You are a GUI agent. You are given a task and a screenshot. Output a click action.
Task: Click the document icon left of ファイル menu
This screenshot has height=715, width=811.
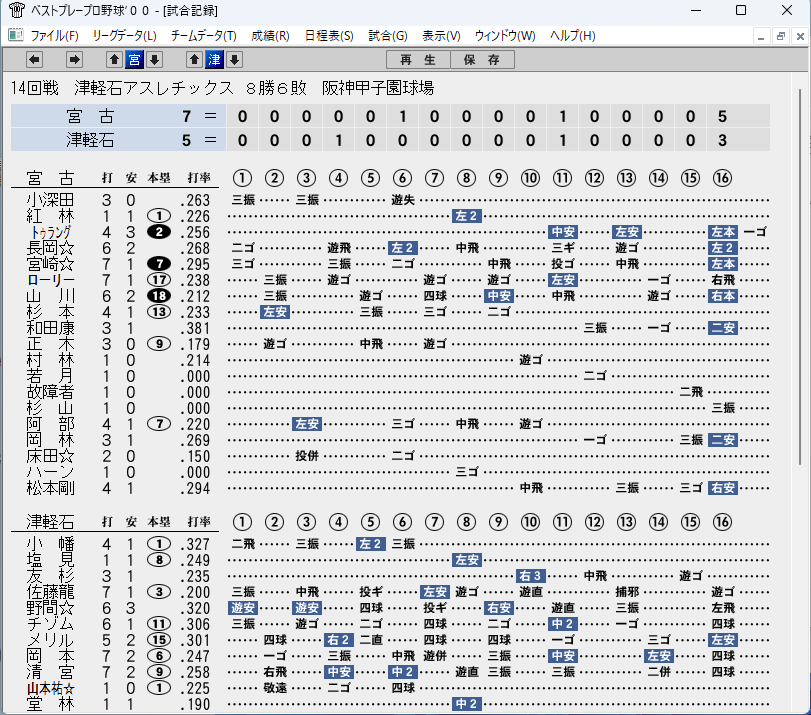tap(16, 35)
